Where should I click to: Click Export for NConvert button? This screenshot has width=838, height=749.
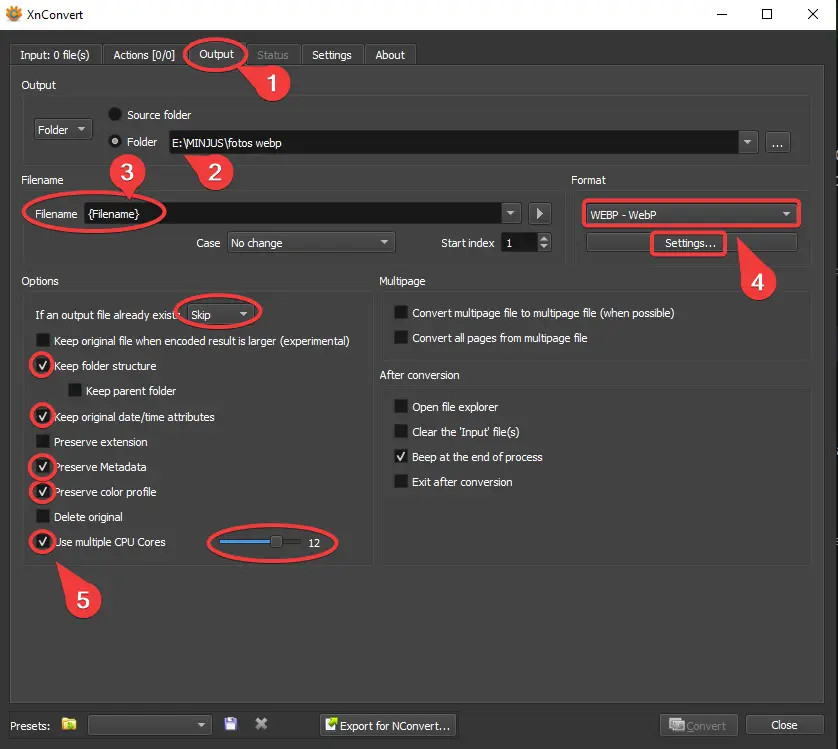click(x=388, y=725)
